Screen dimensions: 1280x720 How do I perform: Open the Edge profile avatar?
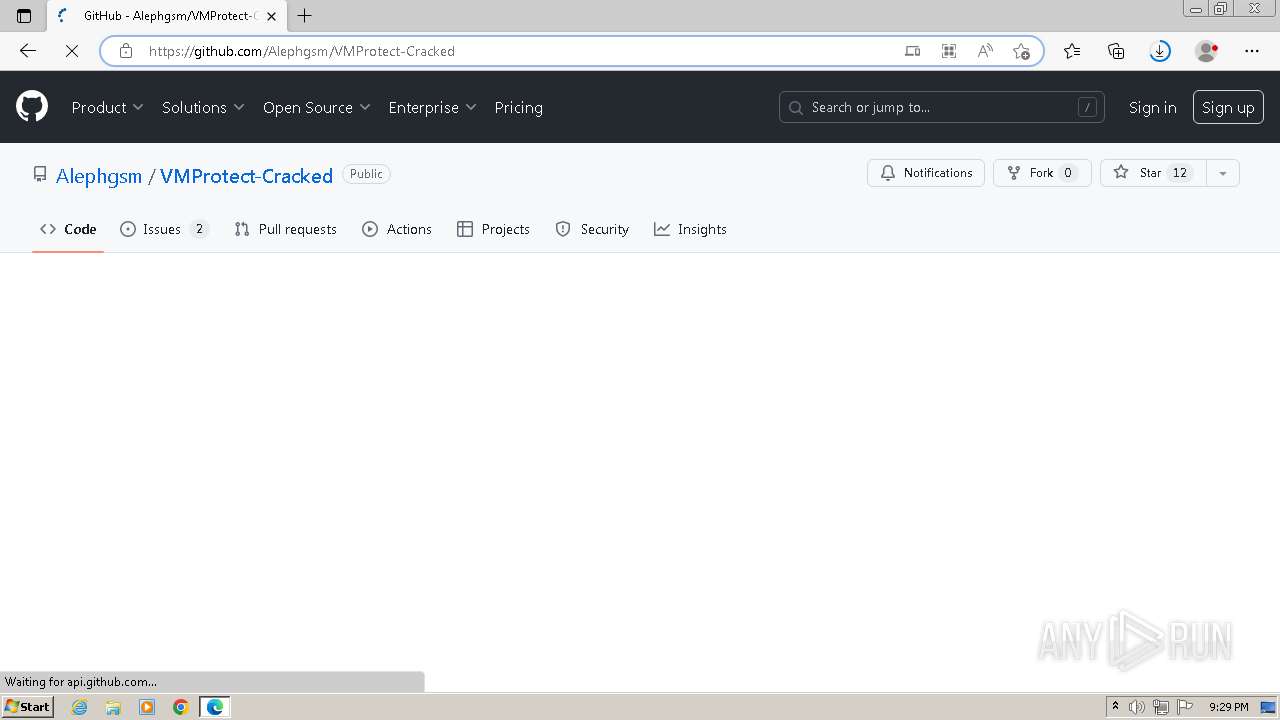coord(1207,51)
